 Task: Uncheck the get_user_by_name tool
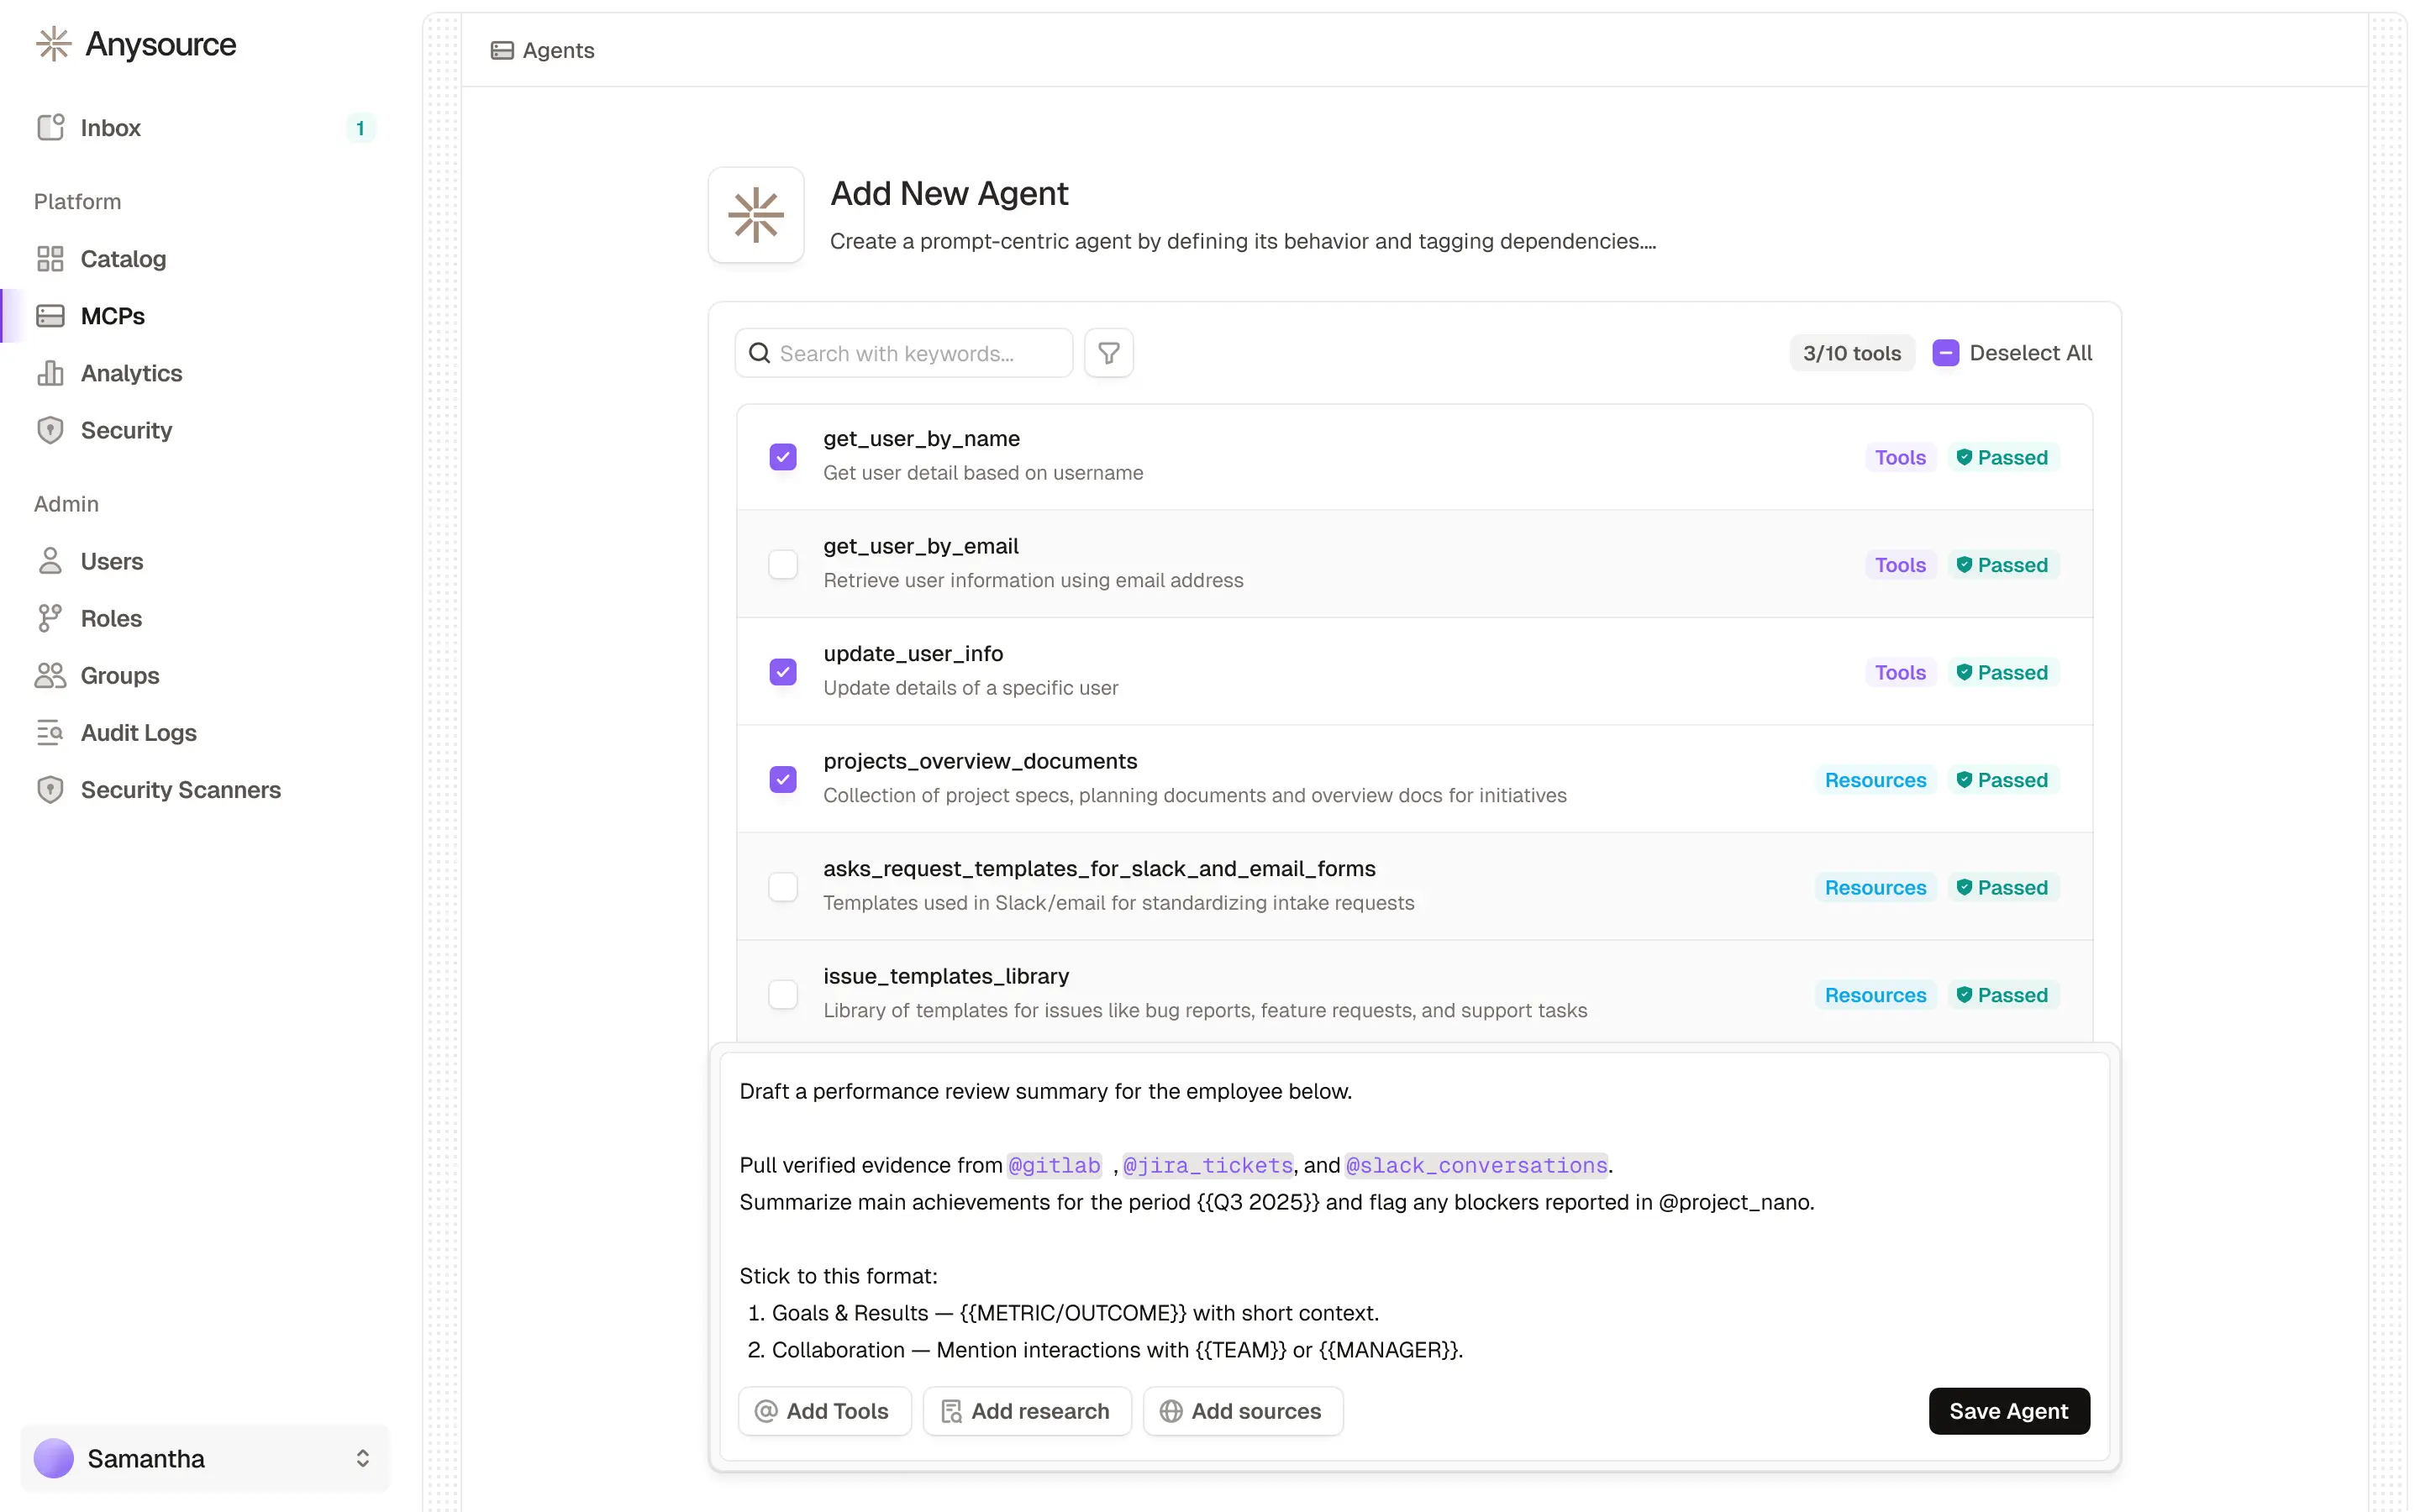(x=783, y=457)
